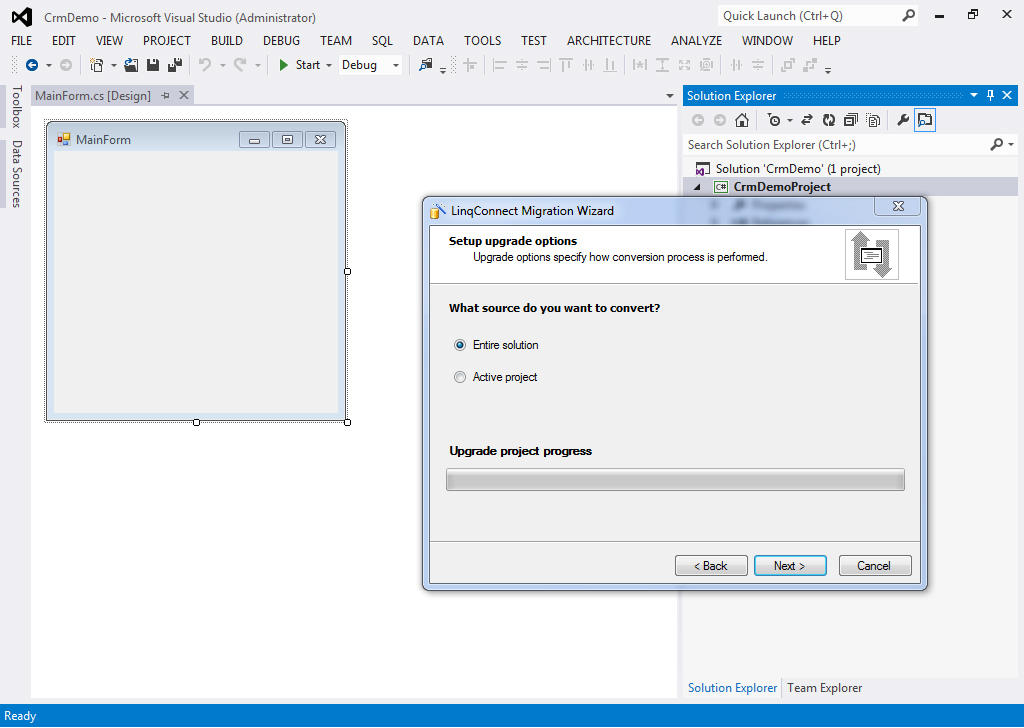This screenshot has width=1024, height=728.
Task: Click the Open File toolbar icon
Action: point(131,65)
